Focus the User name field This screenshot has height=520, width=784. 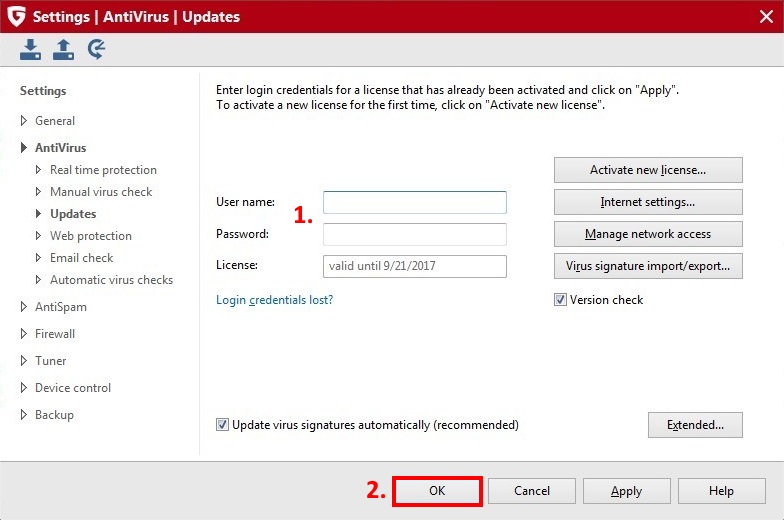(x=414, y=202)
